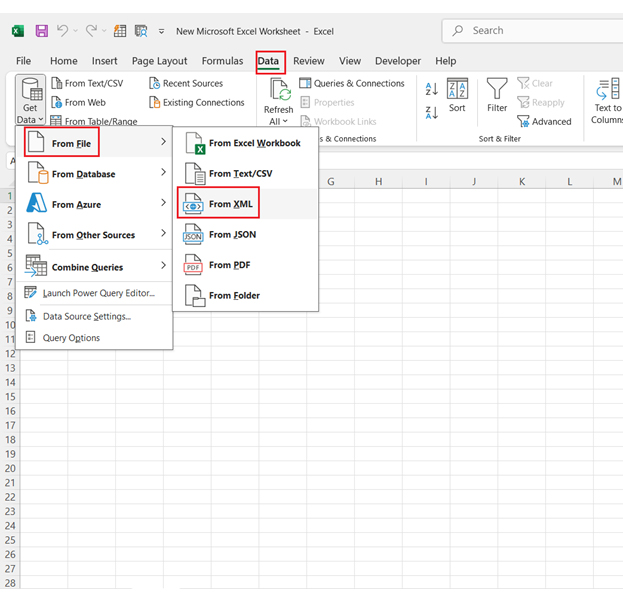Choose From XML in the submenu

[246, 204]
